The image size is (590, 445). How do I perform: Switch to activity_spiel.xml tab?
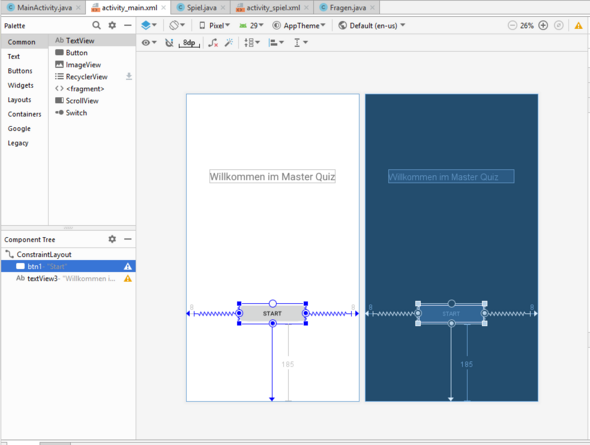273,7
